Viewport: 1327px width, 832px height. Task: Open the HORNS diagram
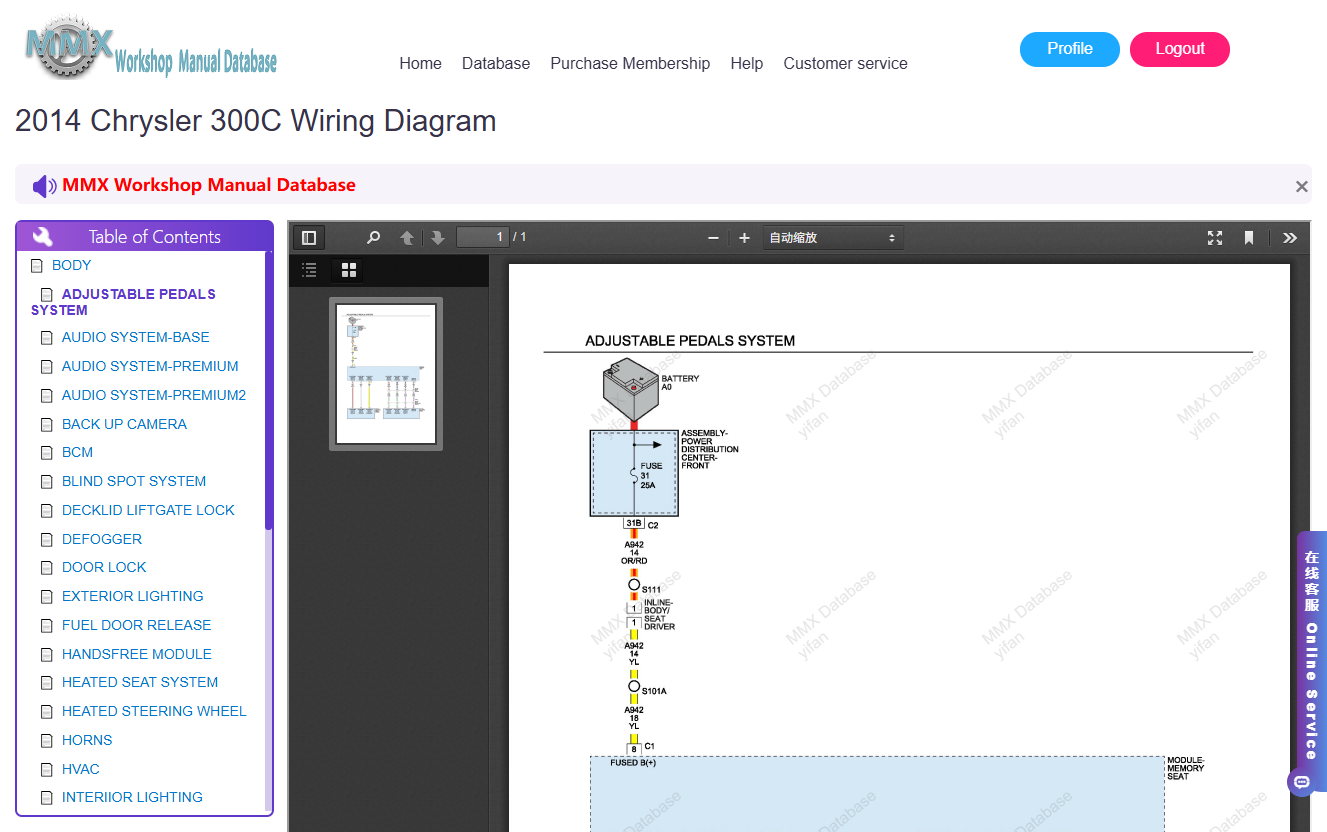pyautogui.click(x=87, y=740)
